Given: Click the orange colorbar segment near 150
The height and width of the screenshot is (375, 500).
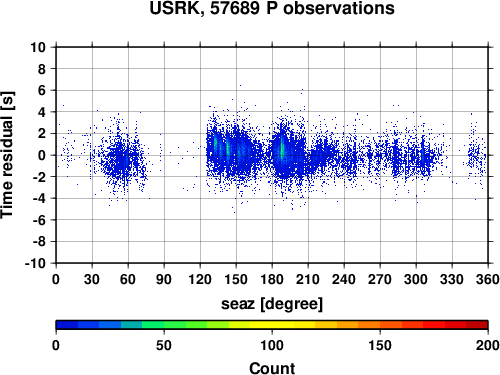Looking at the screenshot, I should click(x=380, y=325).
